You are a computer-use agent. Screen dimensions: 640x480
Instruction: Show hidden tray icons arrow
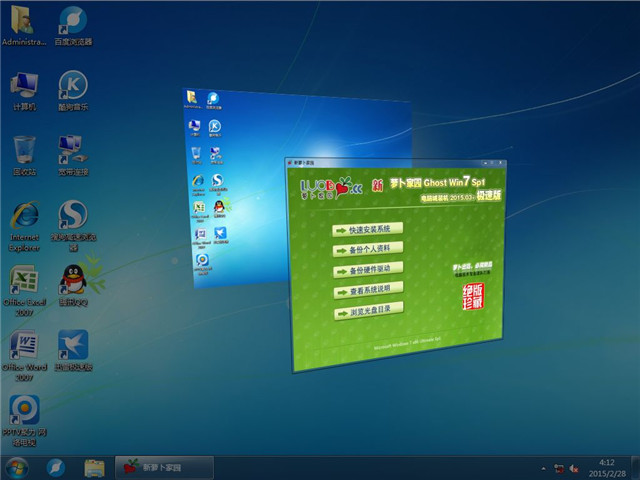(x=543, y=469)
